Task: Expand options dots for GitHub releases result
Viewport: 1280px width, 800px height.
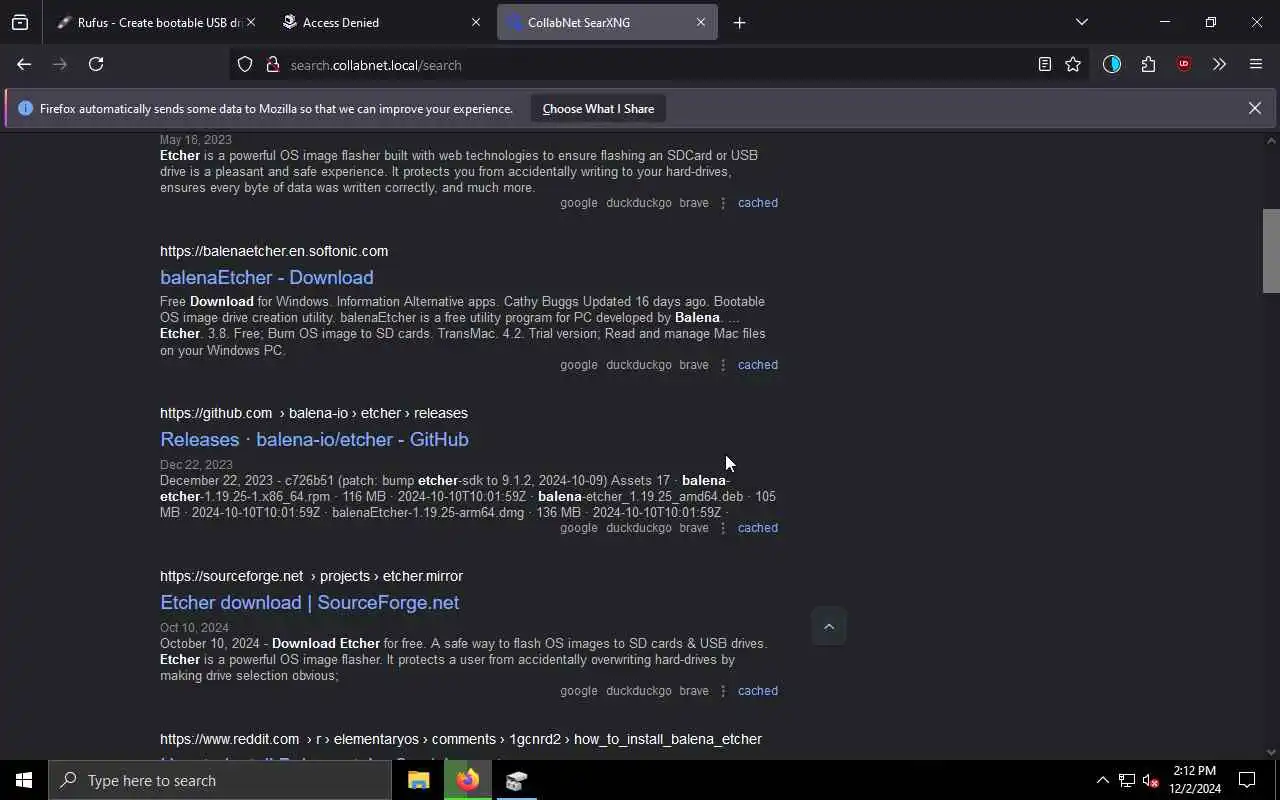Action: 723,528
